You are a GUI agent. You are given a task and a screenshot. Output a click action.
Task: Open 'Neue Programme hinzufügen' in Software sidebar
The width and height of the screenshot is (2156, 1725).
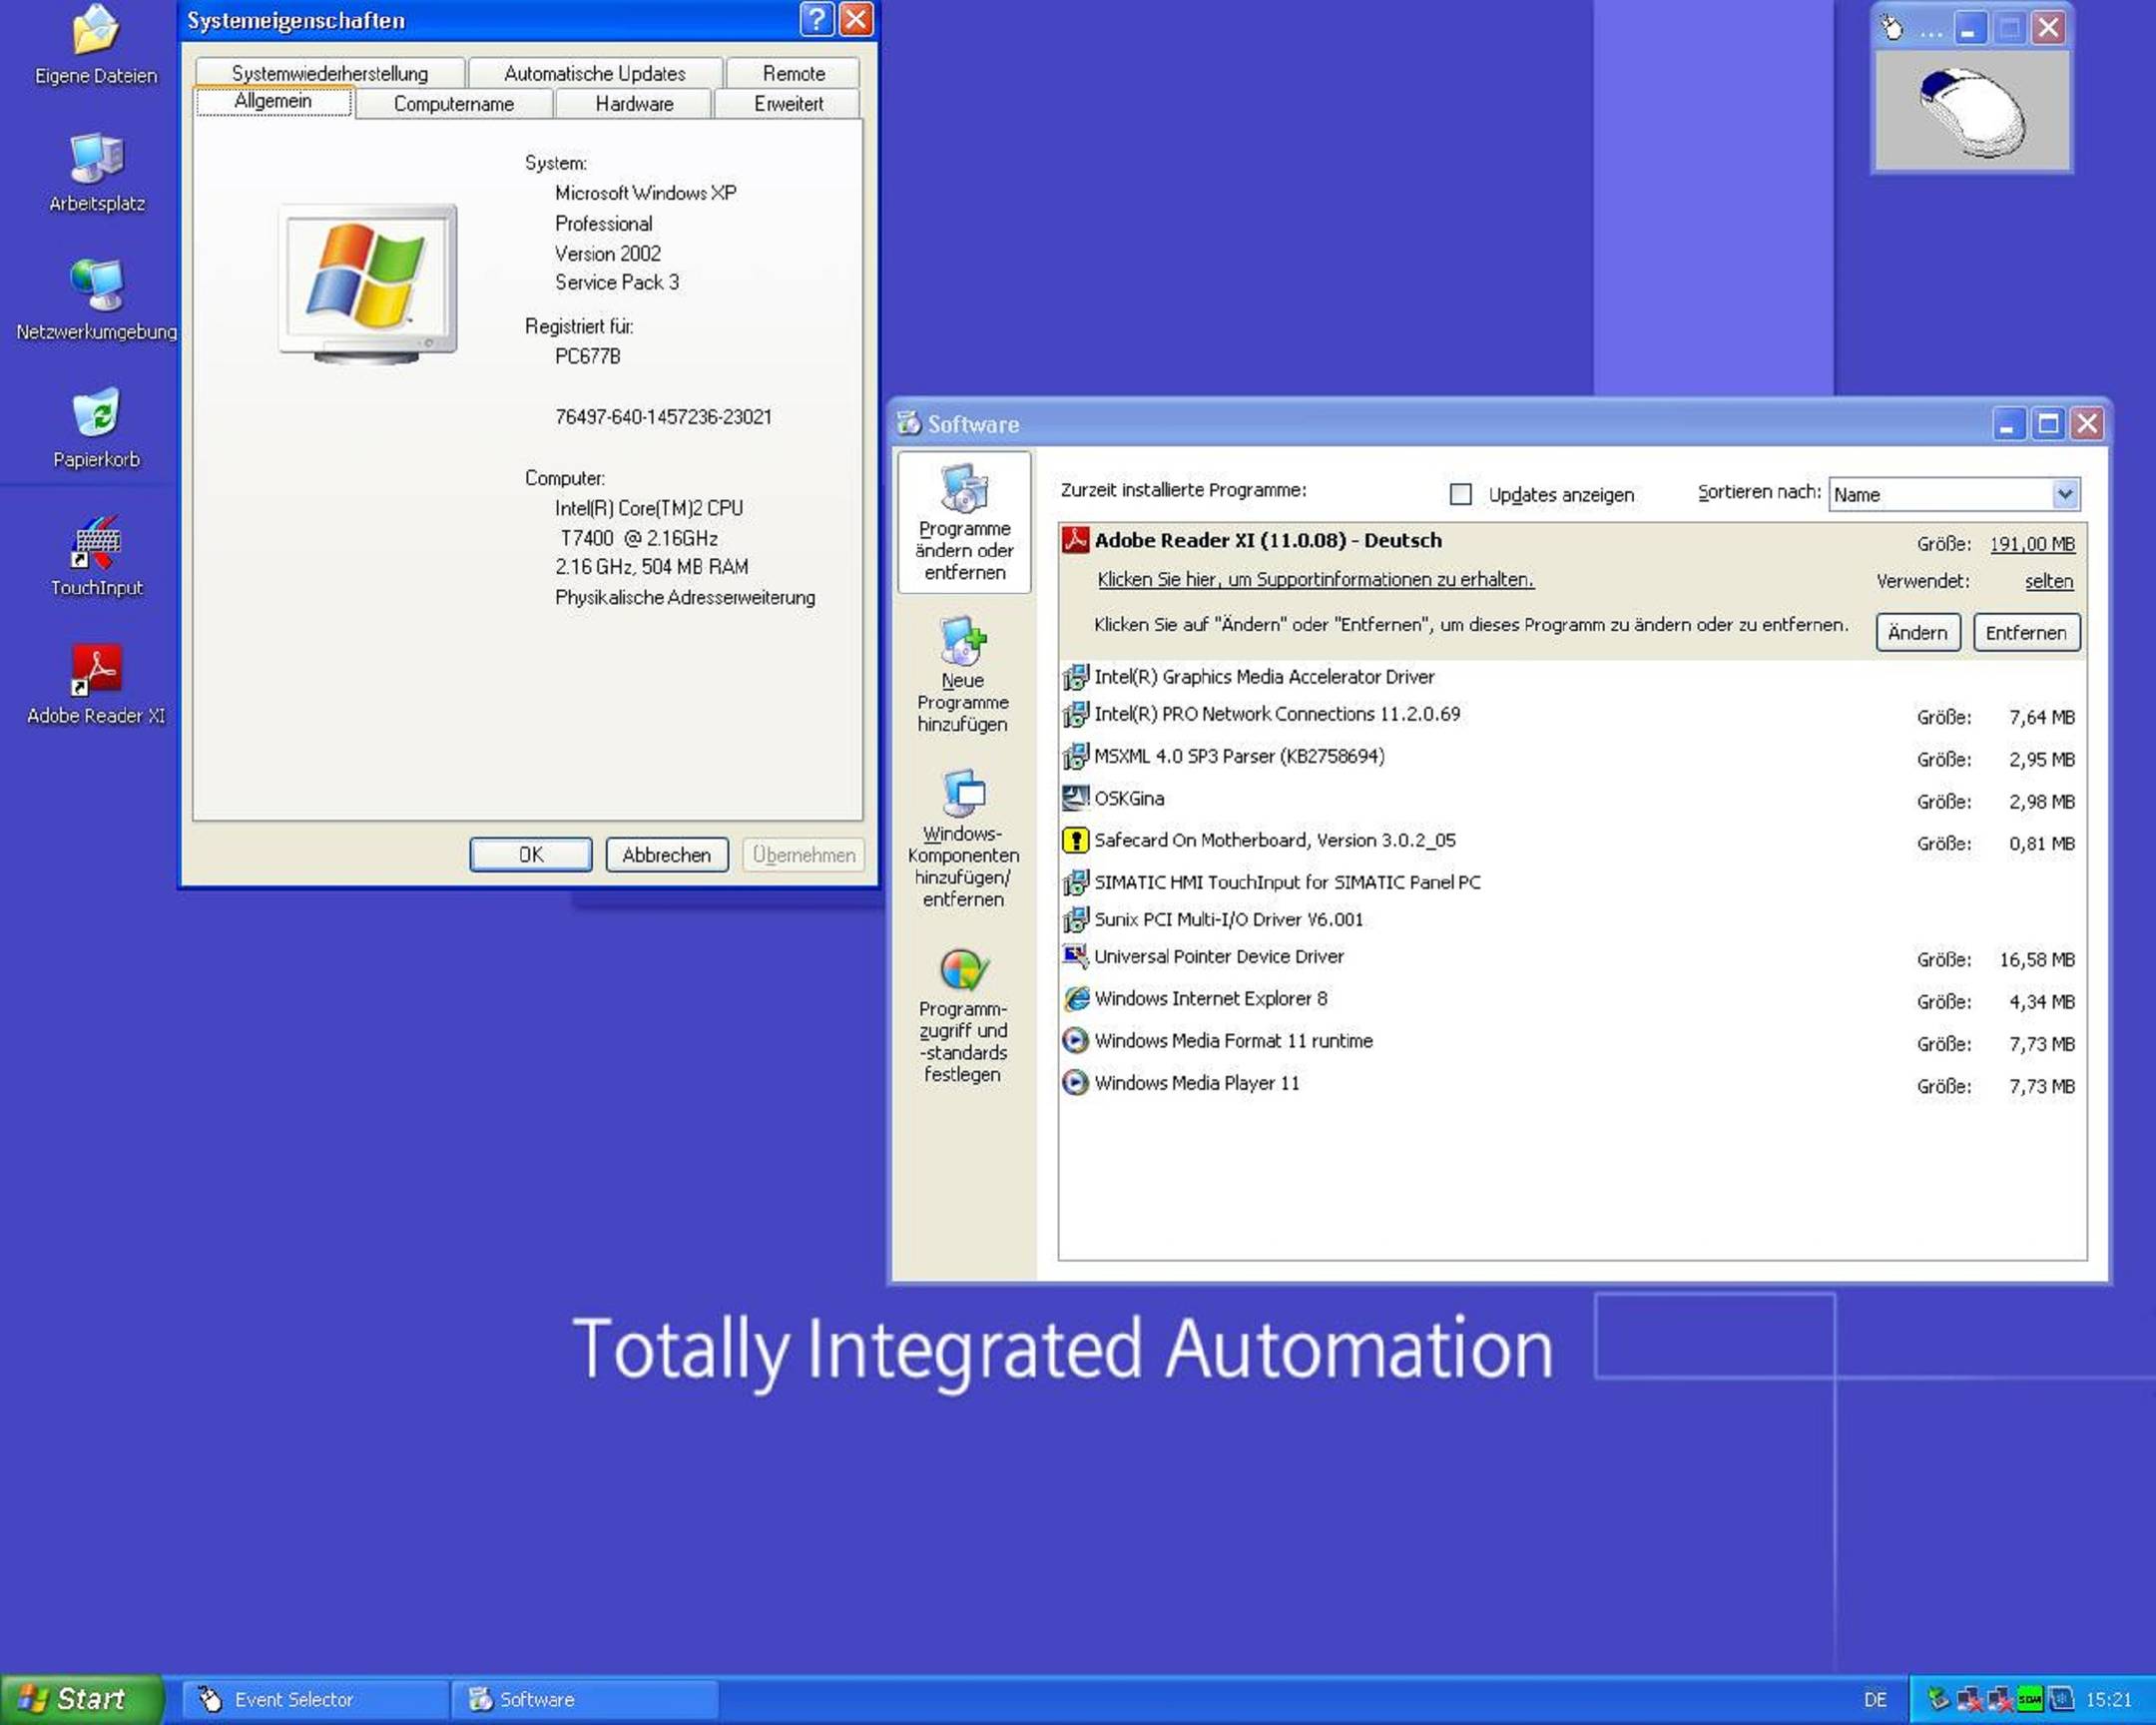[963, 675]
